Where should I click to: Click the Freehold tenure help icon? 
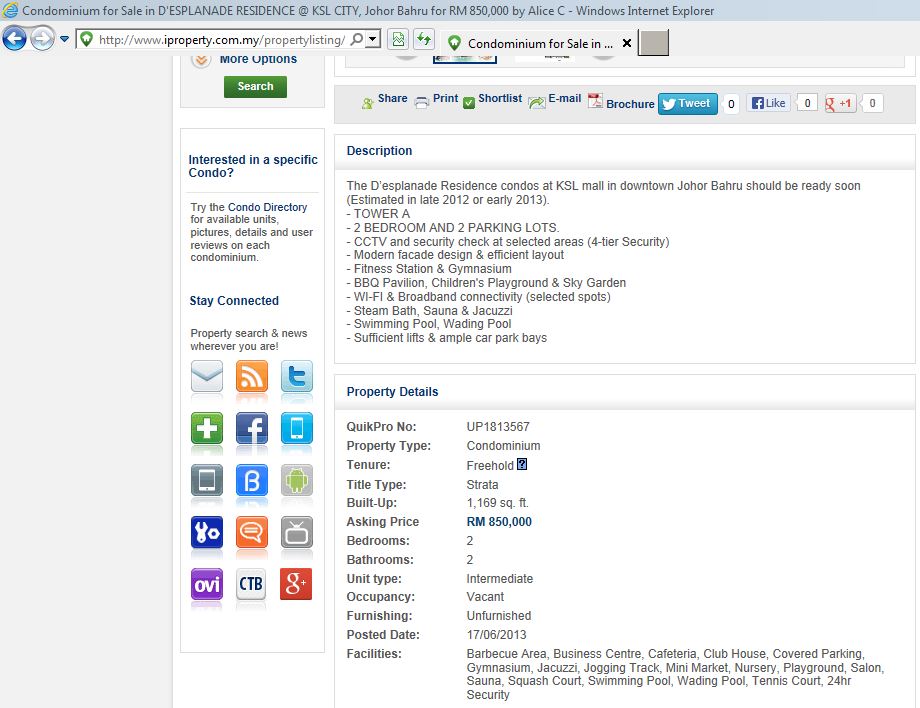point(522,465)
